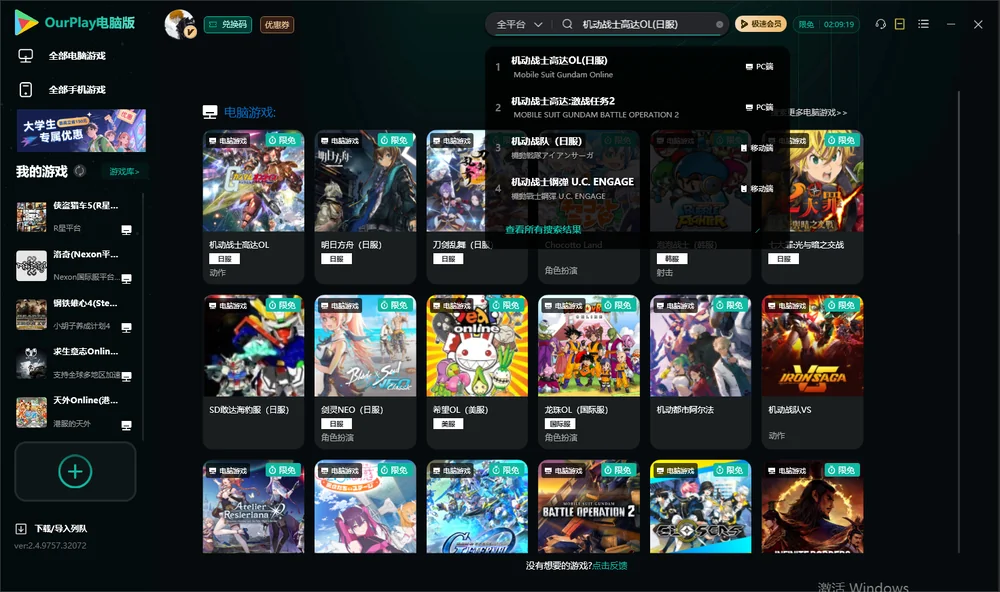
Task: Open 游戏库 game library link
Action: tap(124, 172)
